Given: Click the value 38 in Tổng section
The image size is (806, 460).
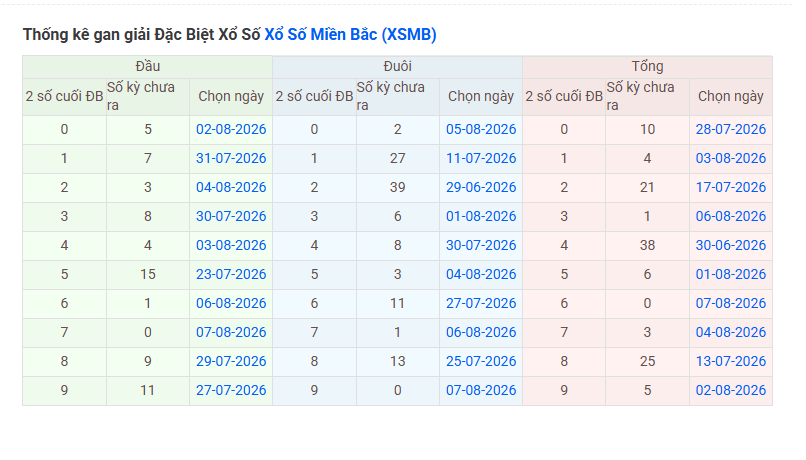Looking at the screenshot, I should point(647,245).
